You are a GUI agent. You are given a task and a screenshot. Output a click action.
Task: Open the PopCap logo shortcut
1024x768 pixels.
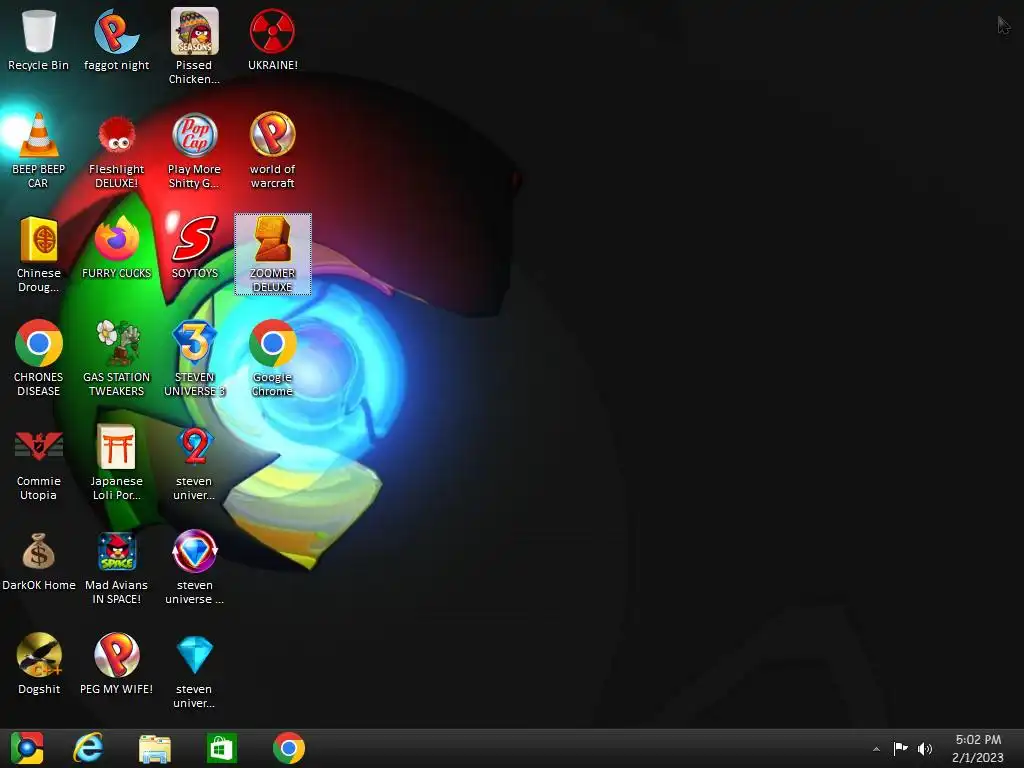click(194, 150)
